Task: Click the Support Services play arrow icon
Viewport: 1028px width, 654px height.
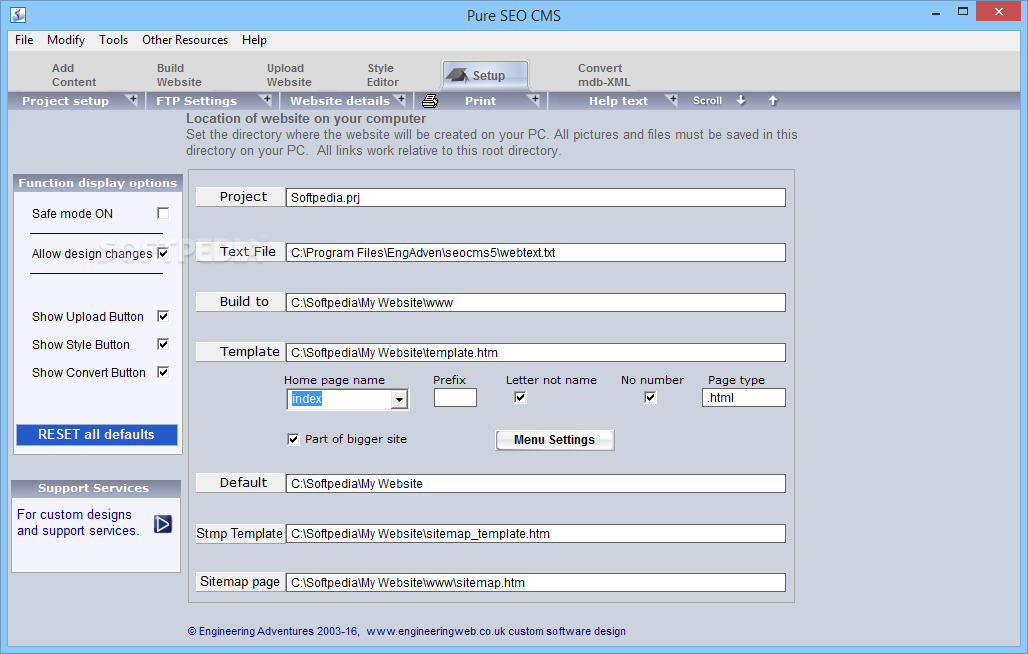Action: coord(163,524)
